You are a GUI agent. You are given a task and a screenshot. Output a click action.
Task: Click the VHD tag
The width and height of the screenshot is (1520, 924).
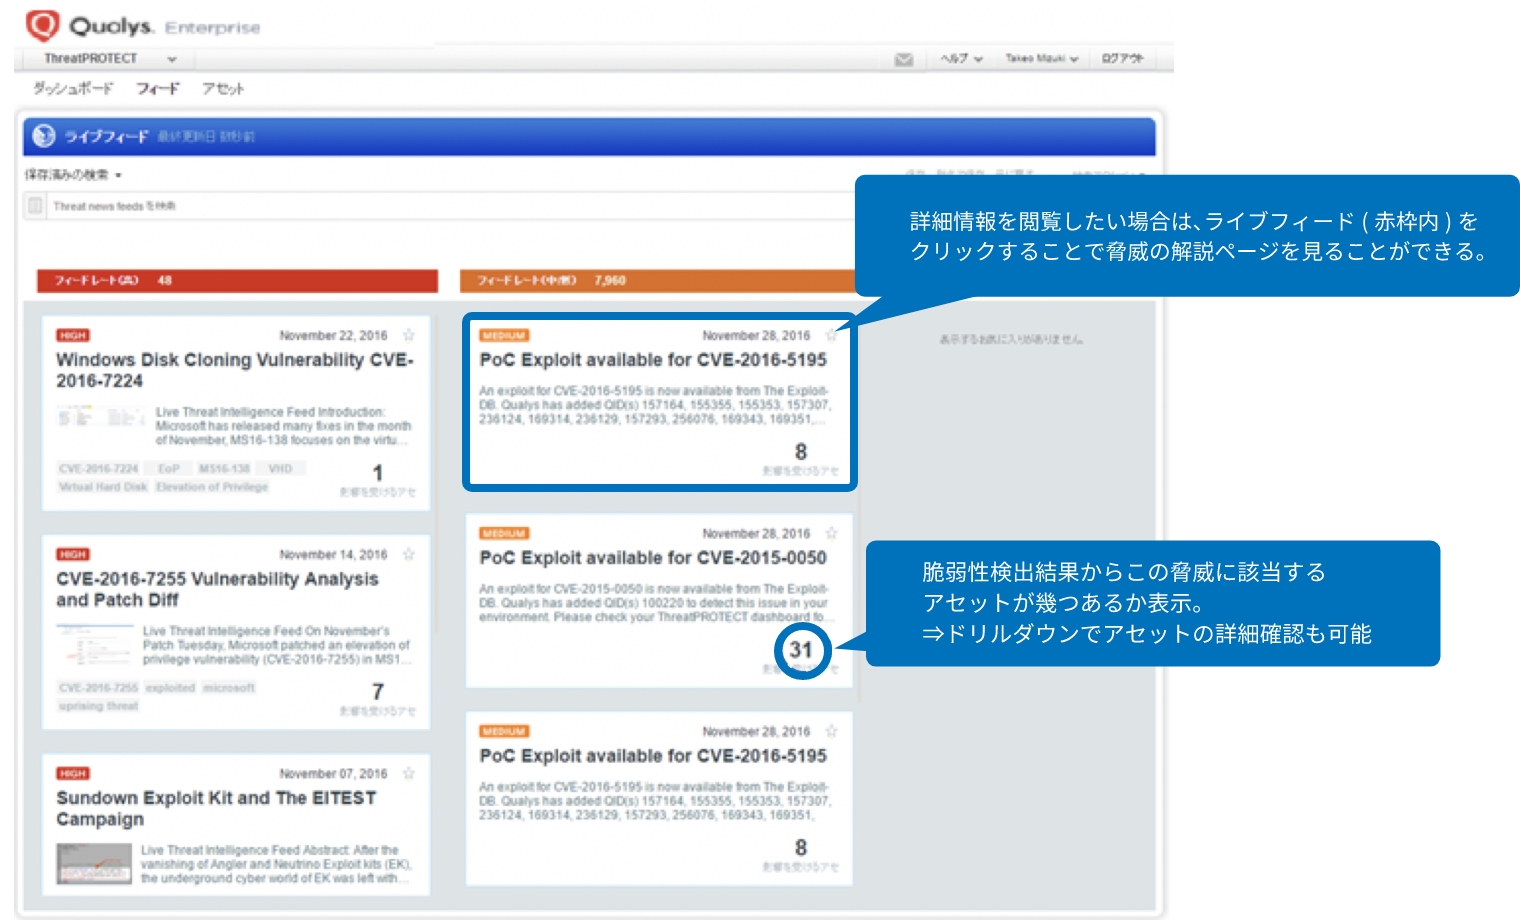pyautogui.click(x=280, y=468)
